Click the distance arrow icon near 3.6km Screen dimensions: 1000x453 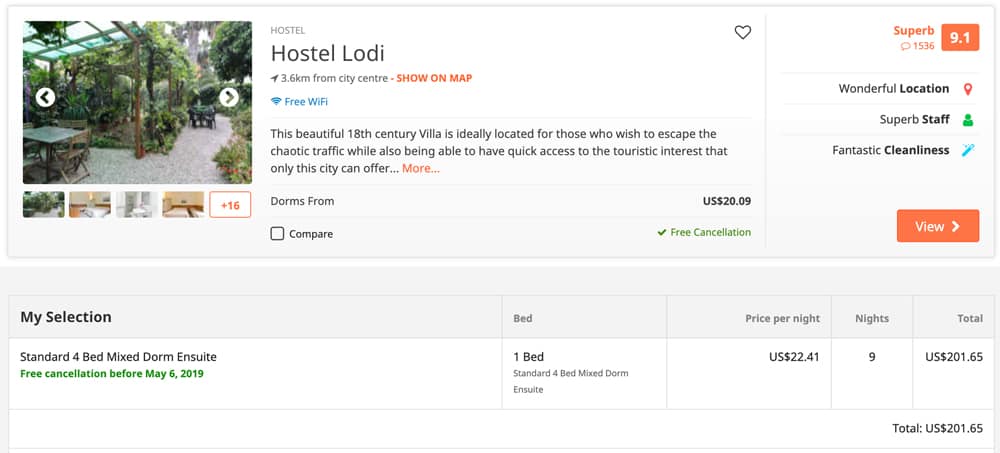(x=274, y=78)
